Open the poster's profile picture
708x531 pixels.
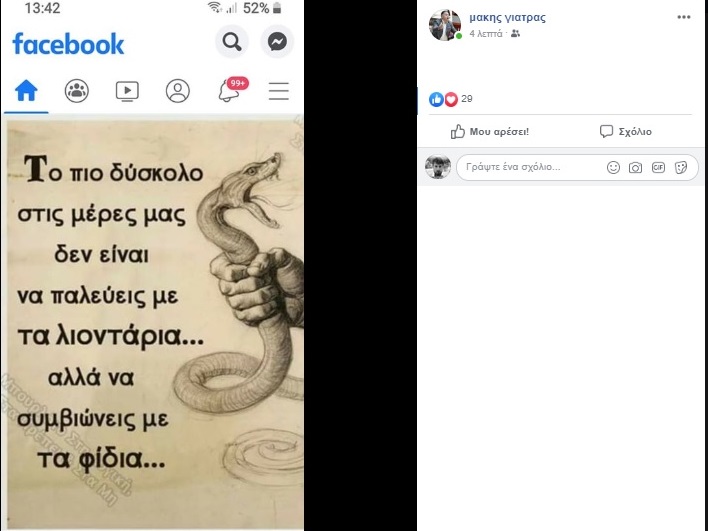tap(445, 25)
